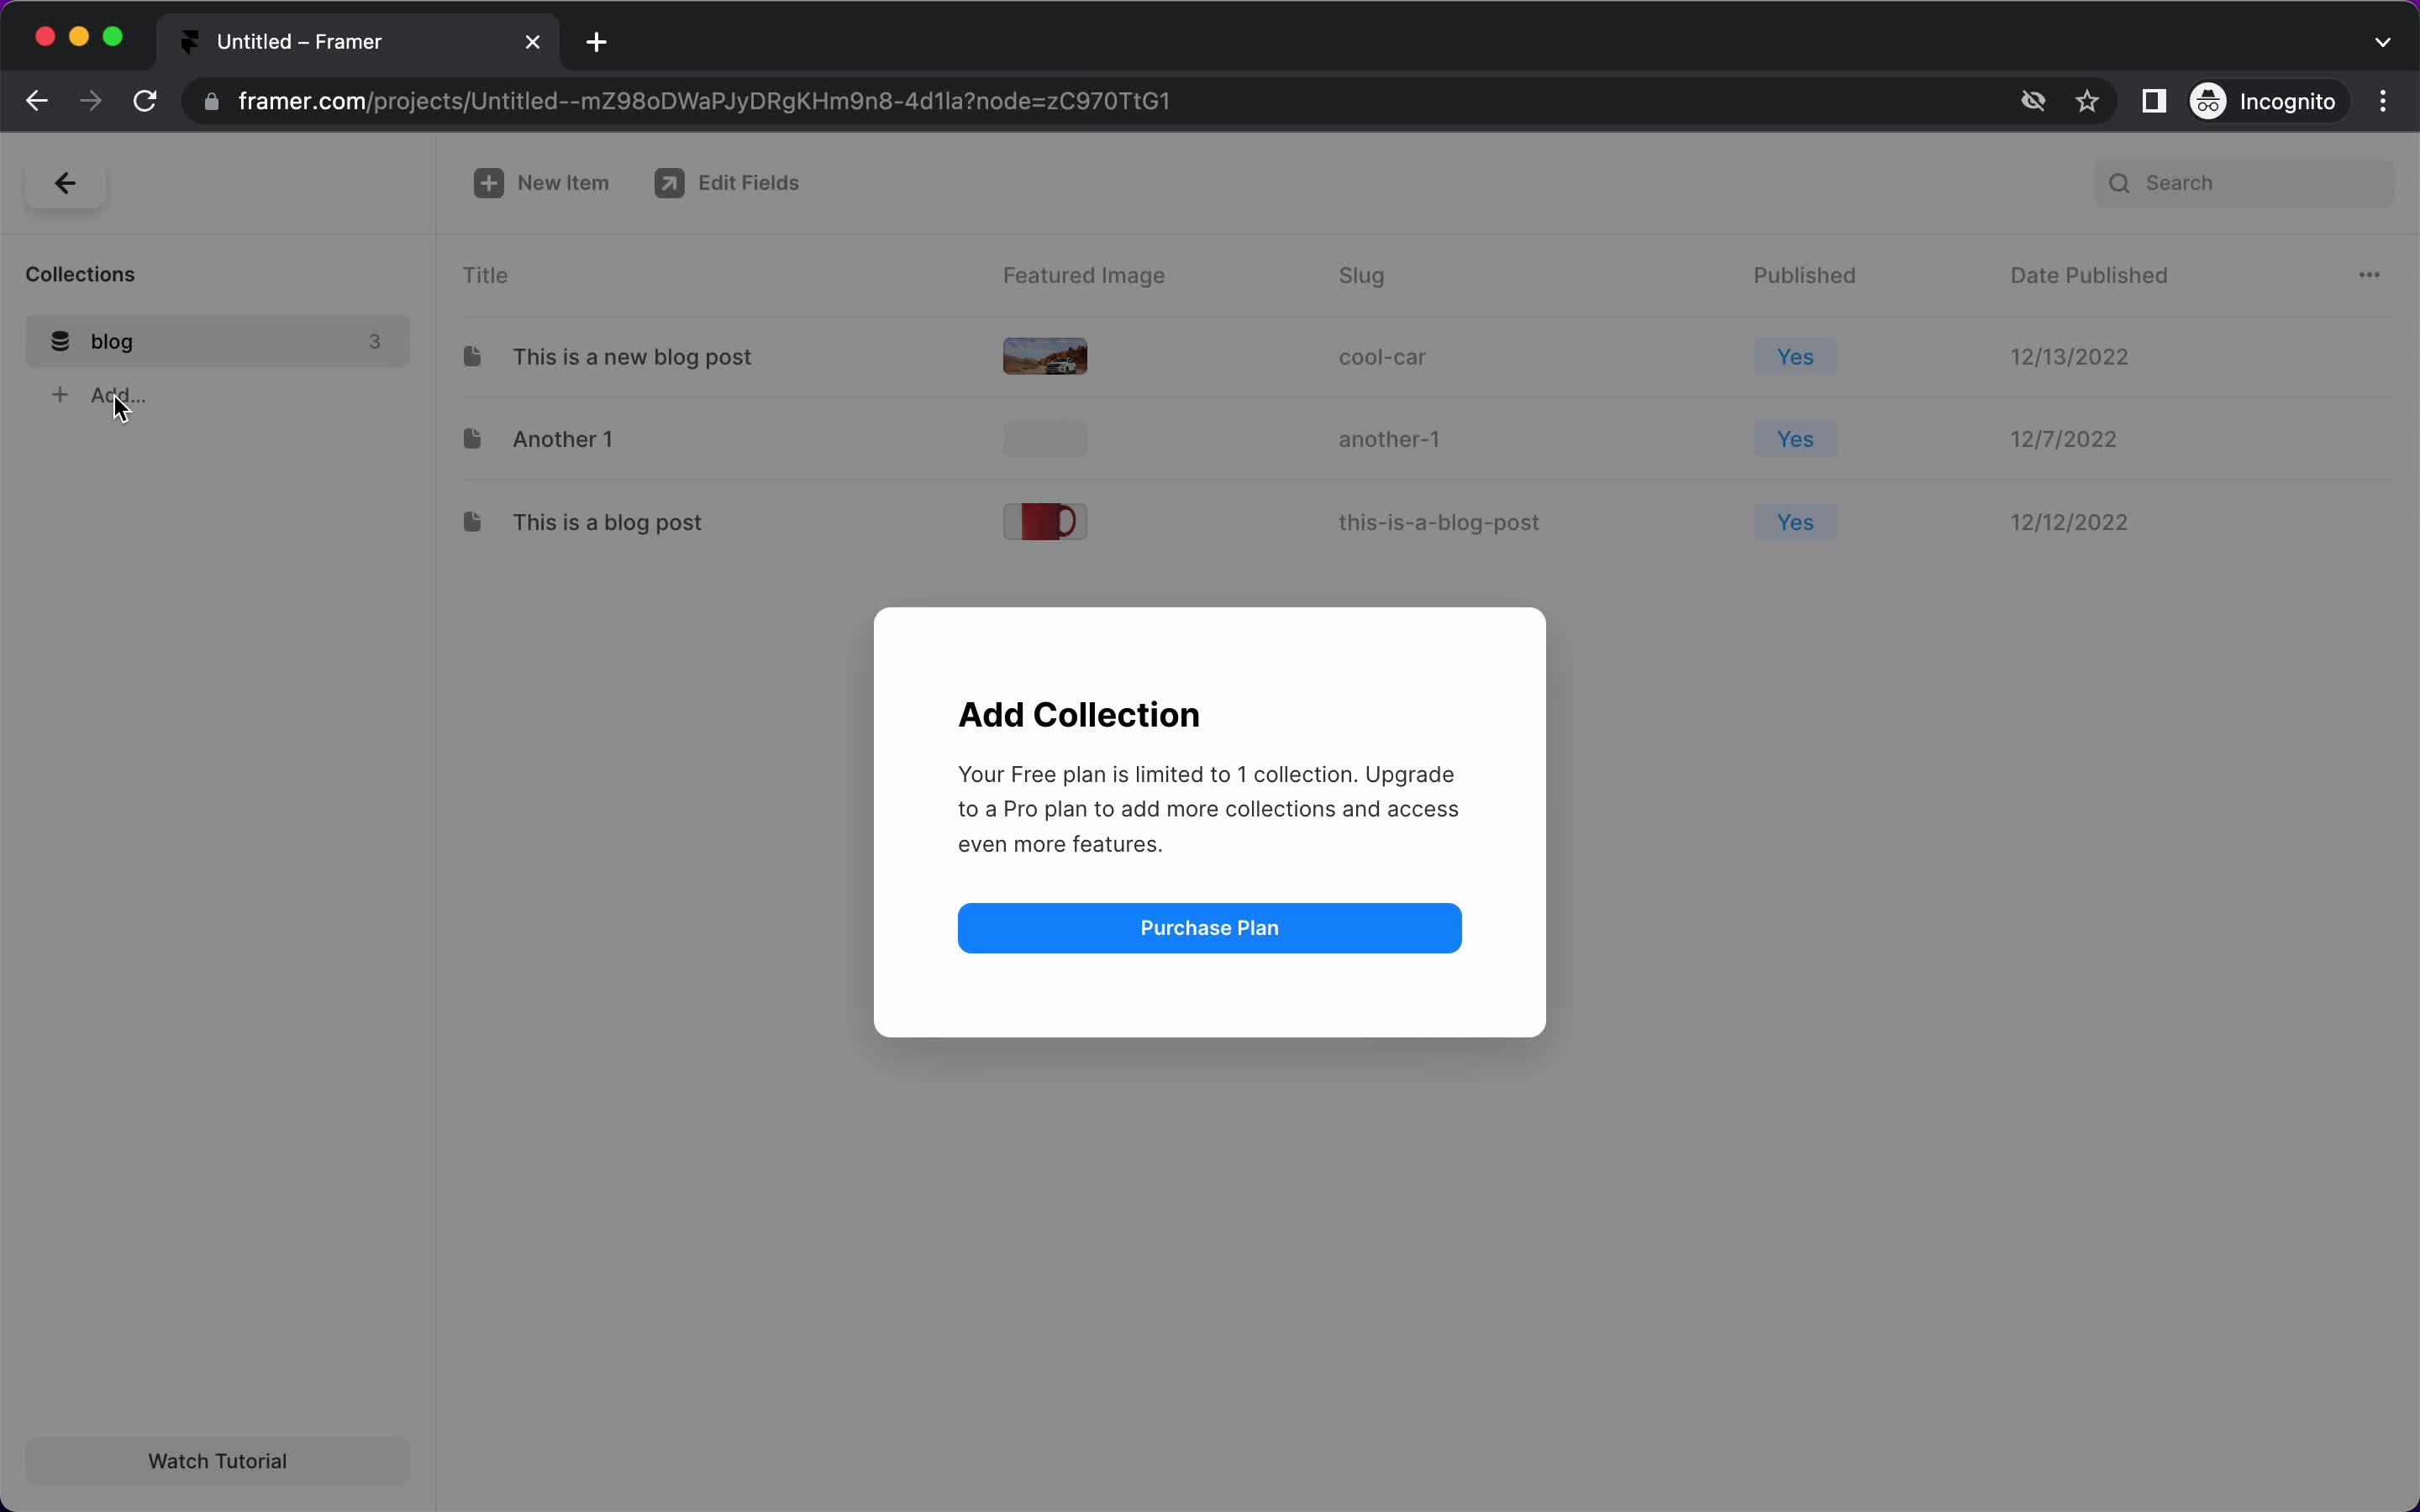Click the three-dot overflow menu icon
The width and height of the screenshot is (2420, 1512).
pyautogui.click(x=2370, y=276)
